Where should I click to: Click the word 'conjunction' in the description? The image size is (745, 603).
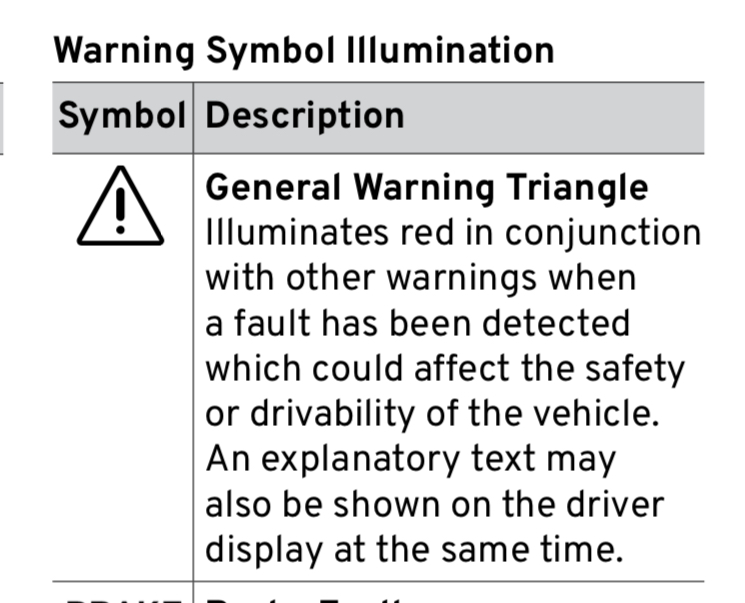(603, 235)
